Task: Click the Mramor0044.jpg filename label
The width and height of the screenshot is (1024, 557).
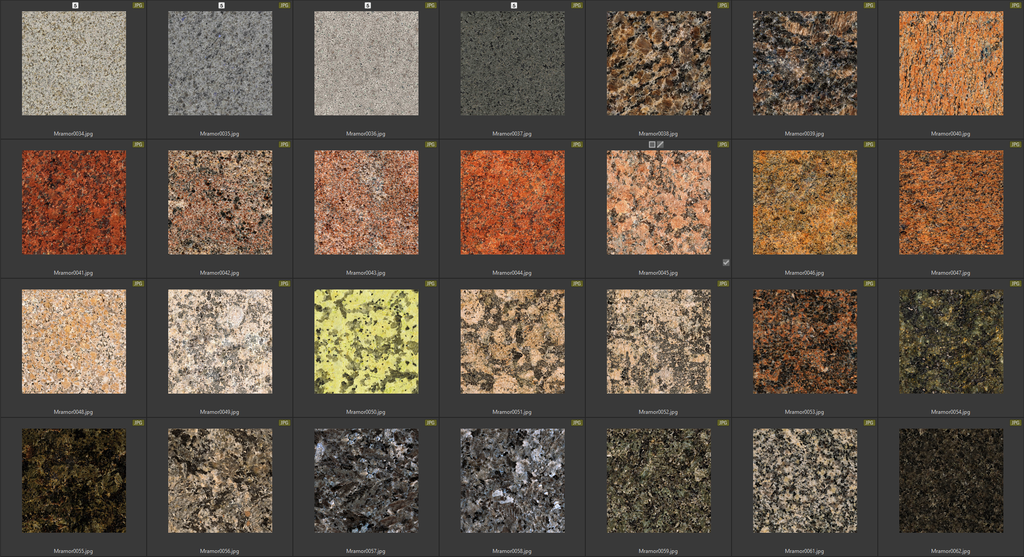Action: (x=512, y=272)
